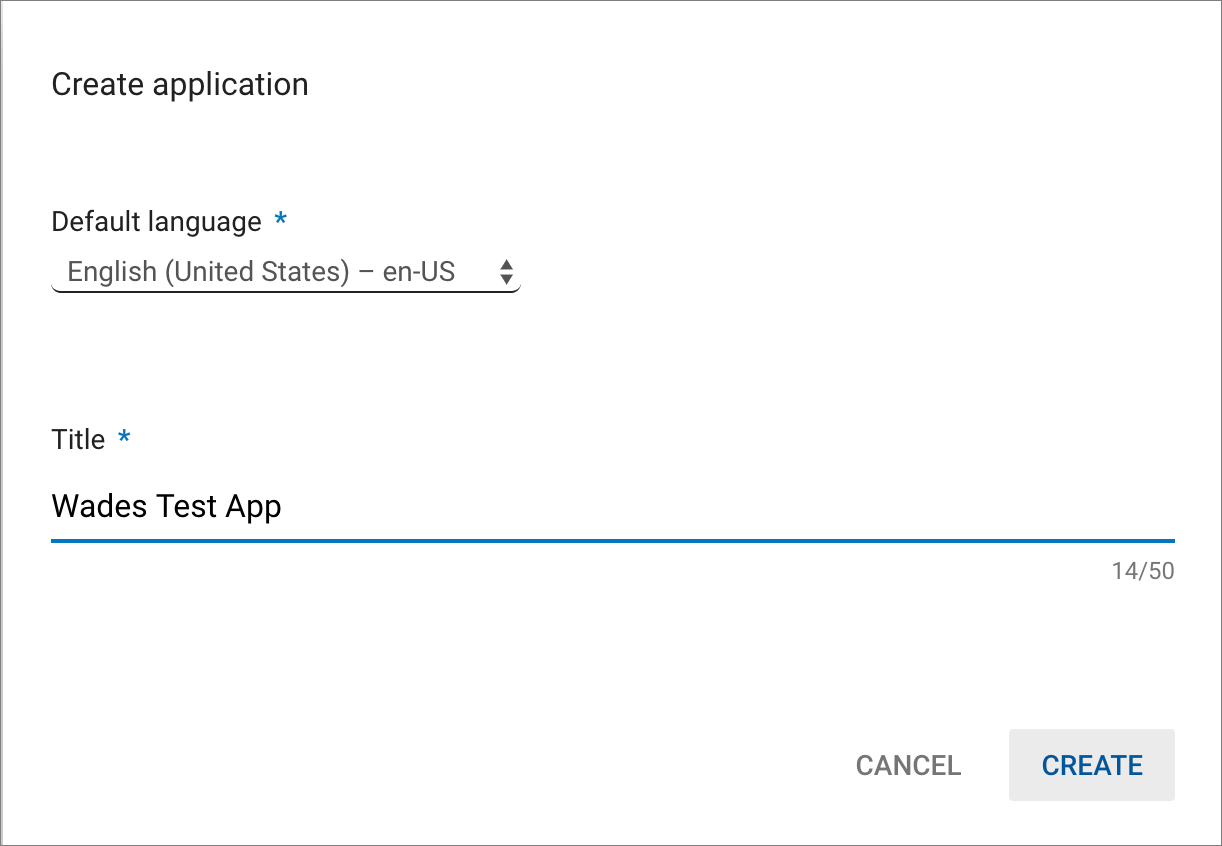Click the 14/50 character counter
The image size is (1222, 846).
click(x=1142, y=572)
